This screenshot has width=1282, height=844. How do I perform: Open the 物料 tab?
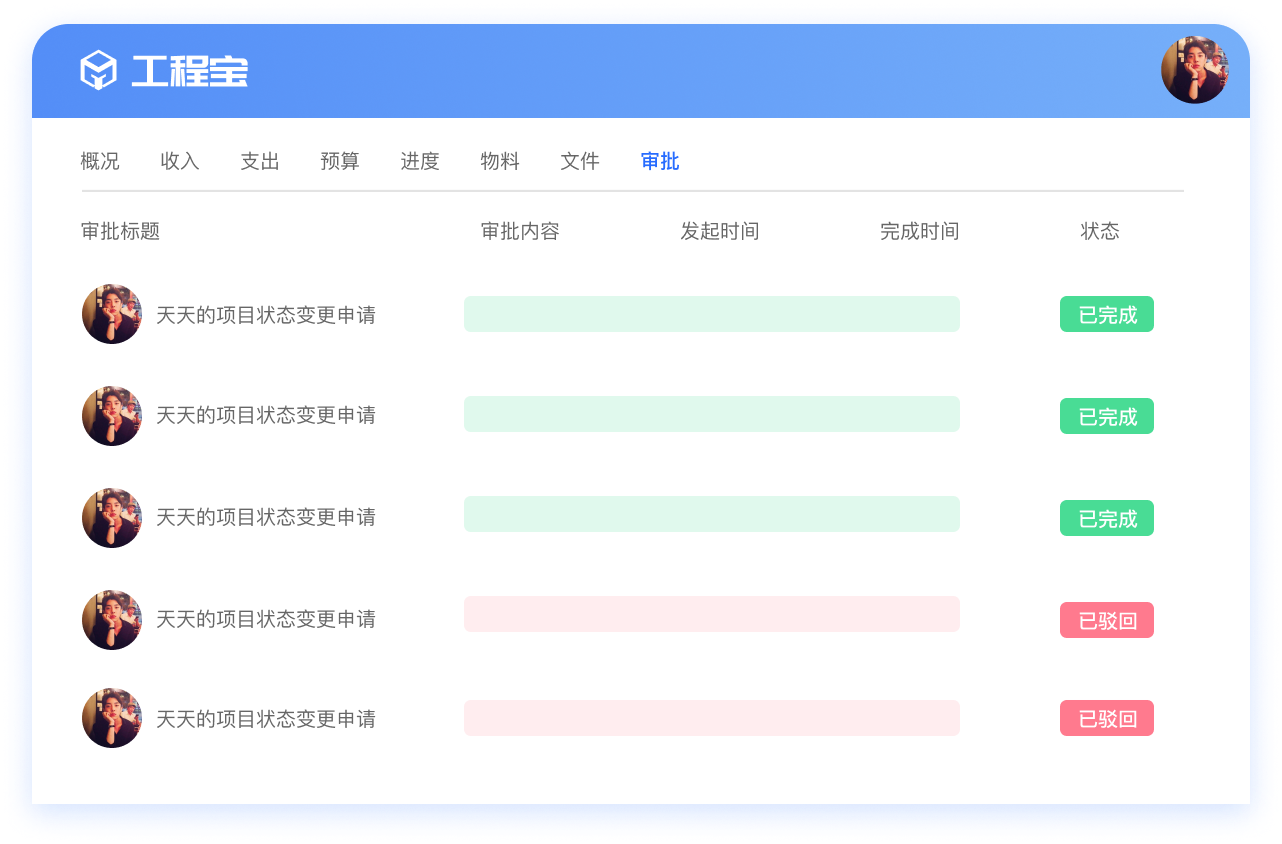(x=500, y=161)
